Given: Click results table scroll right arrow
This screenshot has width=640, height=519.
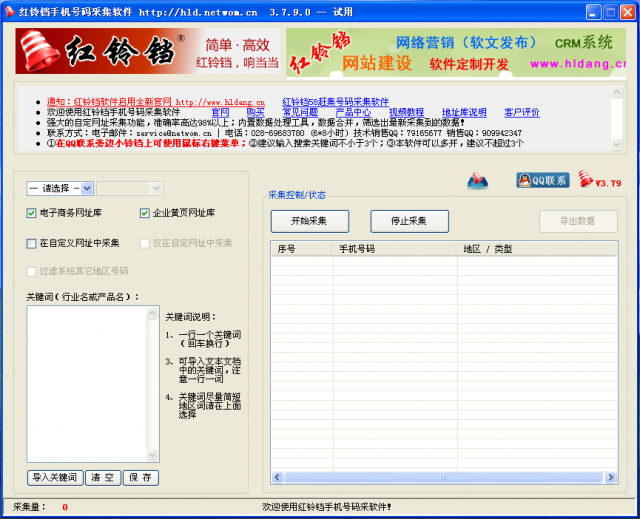Looking at the screenshot, I should [611, 477].
